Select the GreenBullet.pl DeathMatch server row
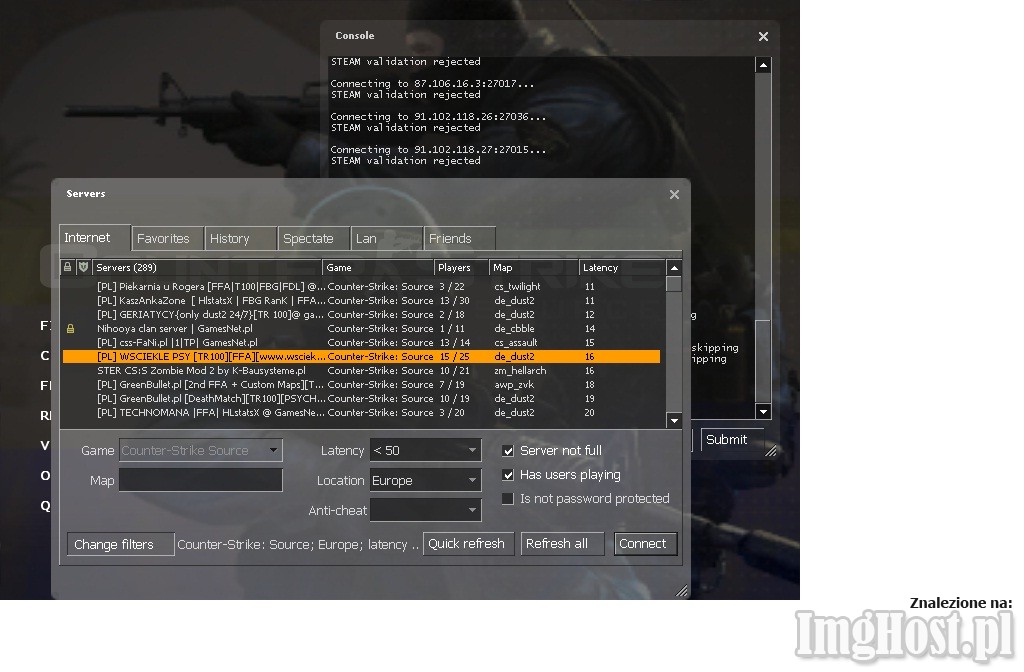This screenshot has width=1024, height=672. click(361, 398)
